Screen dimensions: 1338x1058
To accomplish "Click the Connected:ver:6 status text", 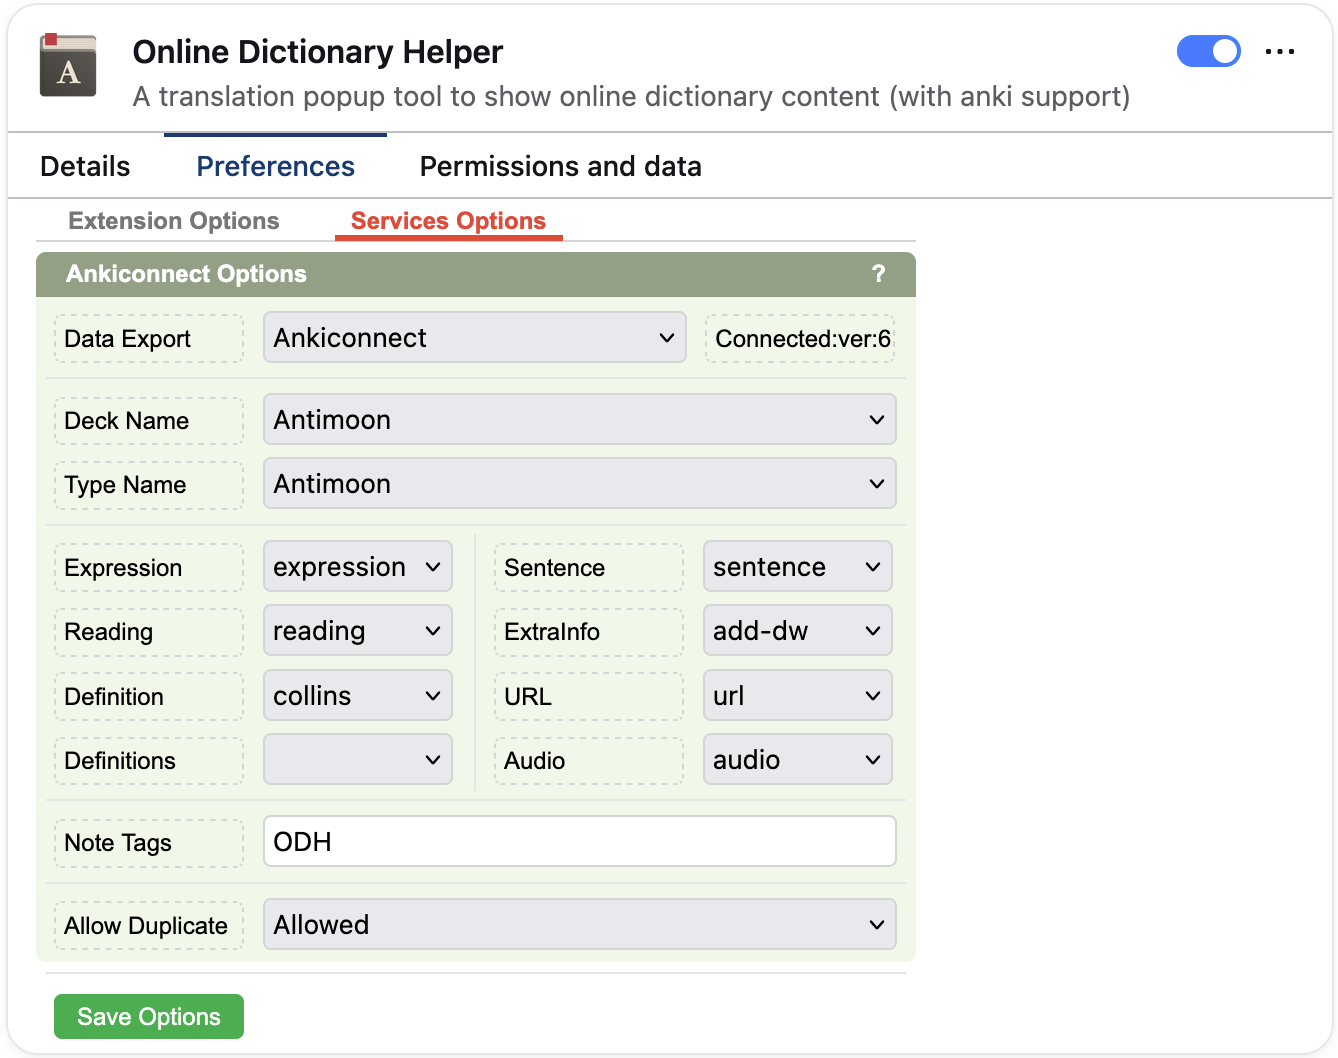I will [802, 339].
